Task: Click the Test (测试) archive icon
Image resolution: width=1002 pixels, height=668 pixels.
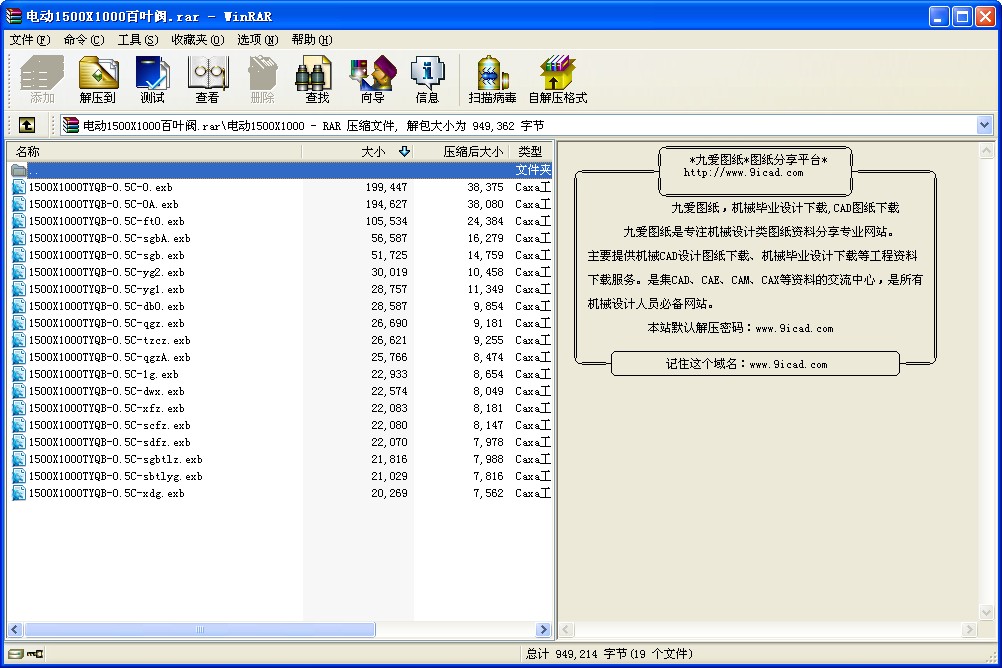Action: point(153,80)
